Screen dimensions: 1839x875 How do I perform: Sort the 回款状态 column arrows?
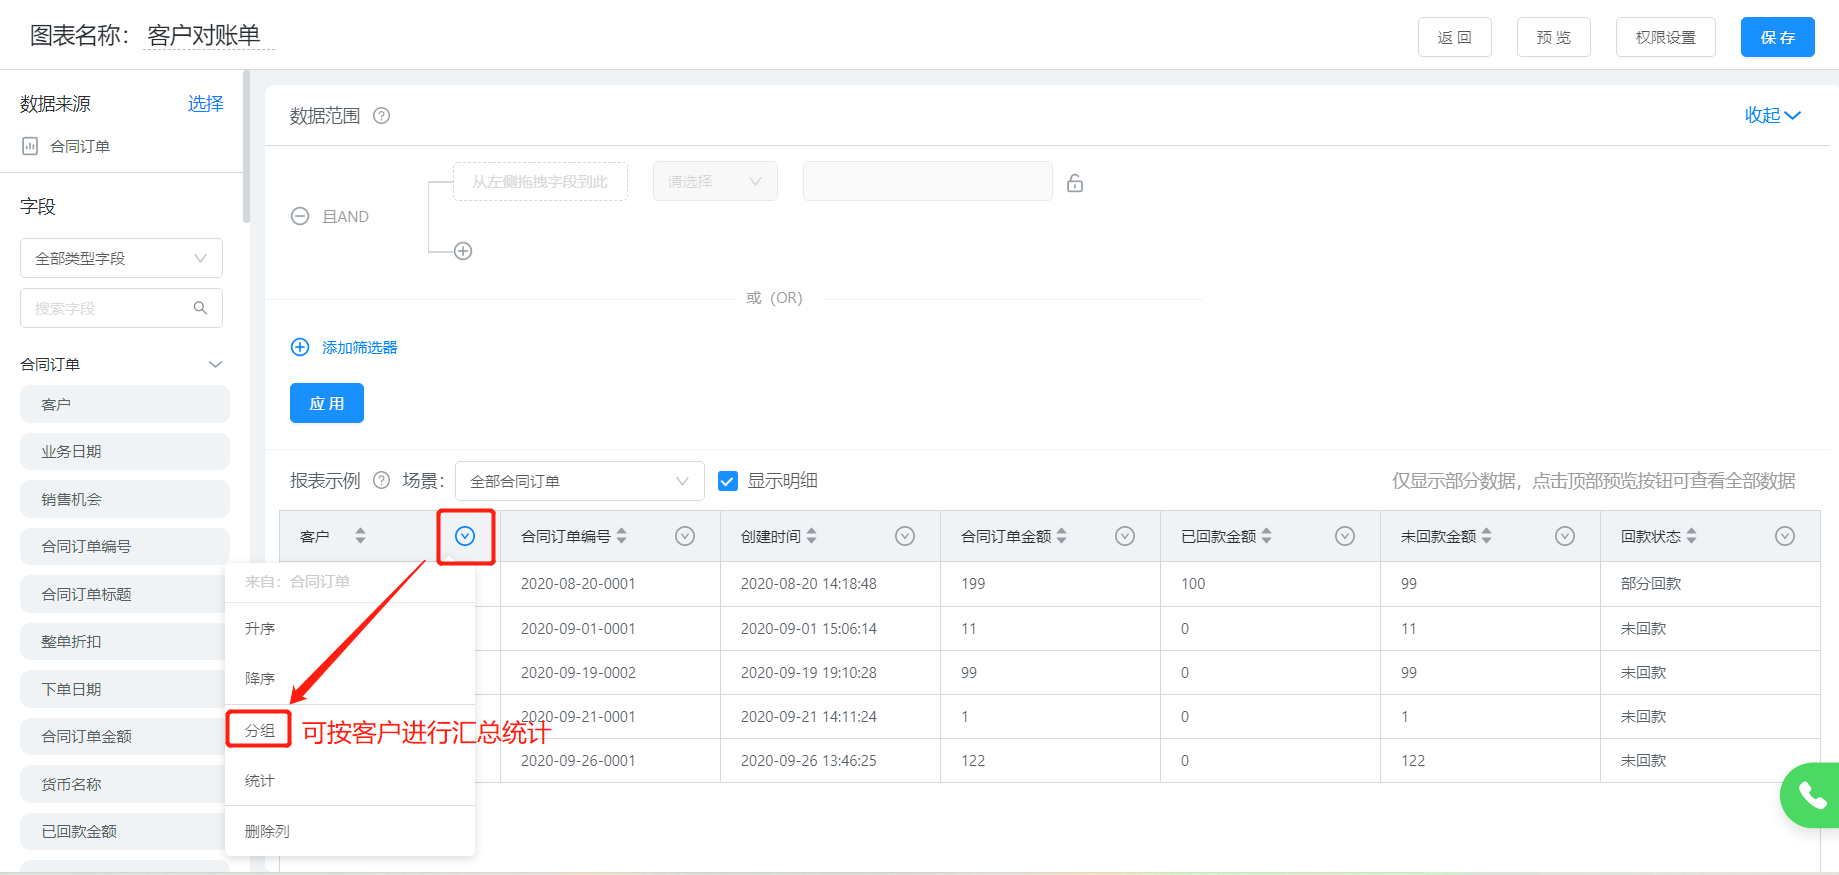point(1691,536)
